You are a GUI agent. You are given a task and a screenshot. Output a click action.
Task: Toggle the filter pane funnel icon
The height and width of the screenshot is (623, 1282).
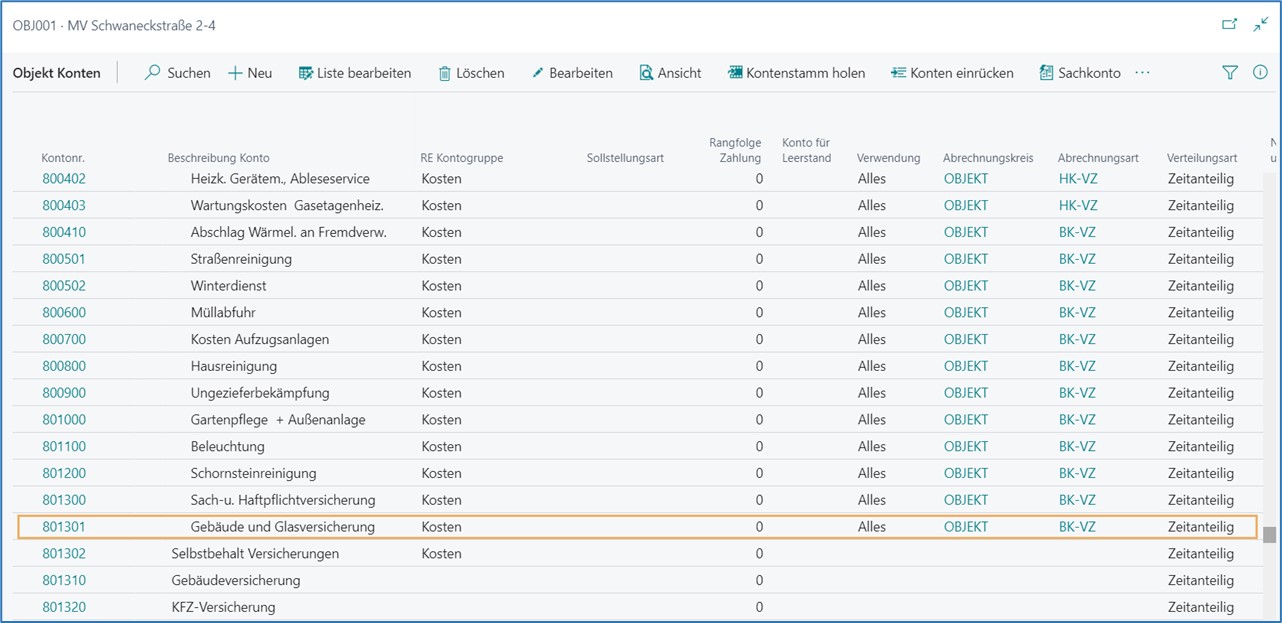point(1230,73)
